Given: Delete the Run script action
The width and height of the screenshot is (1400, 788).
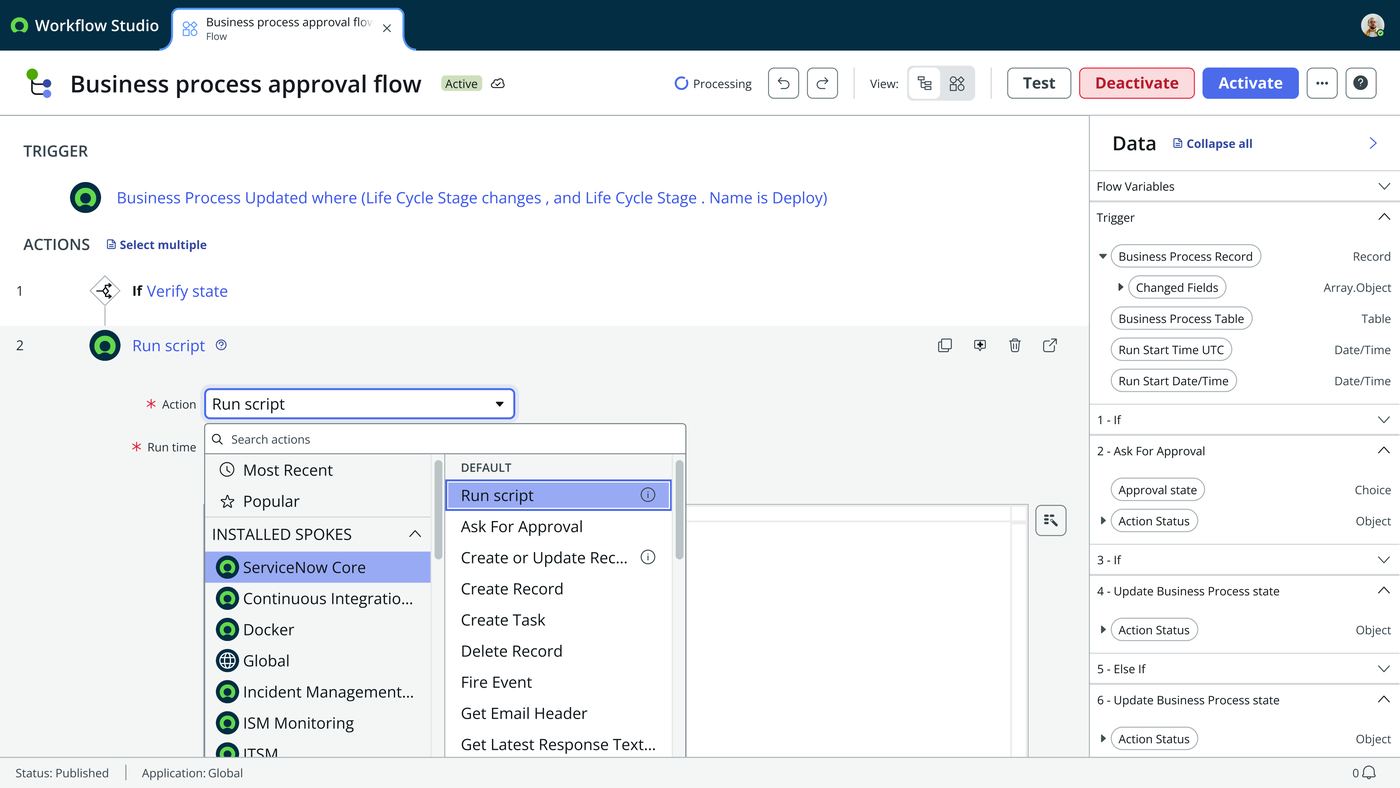Looking at the screenshot, I should pos(1015,345).
